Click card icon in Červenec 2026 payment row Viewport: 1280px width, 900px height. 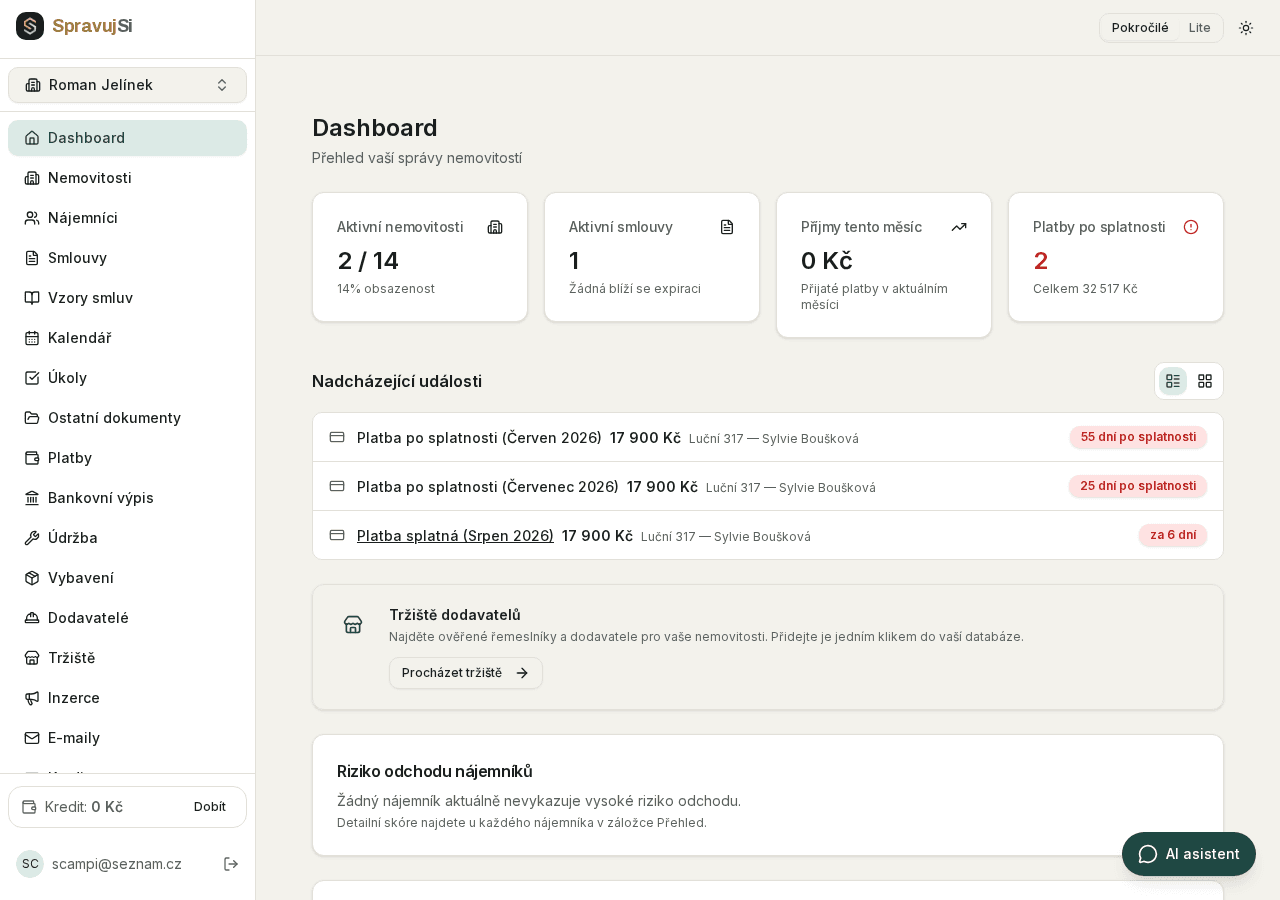click(x=337, y=486)
